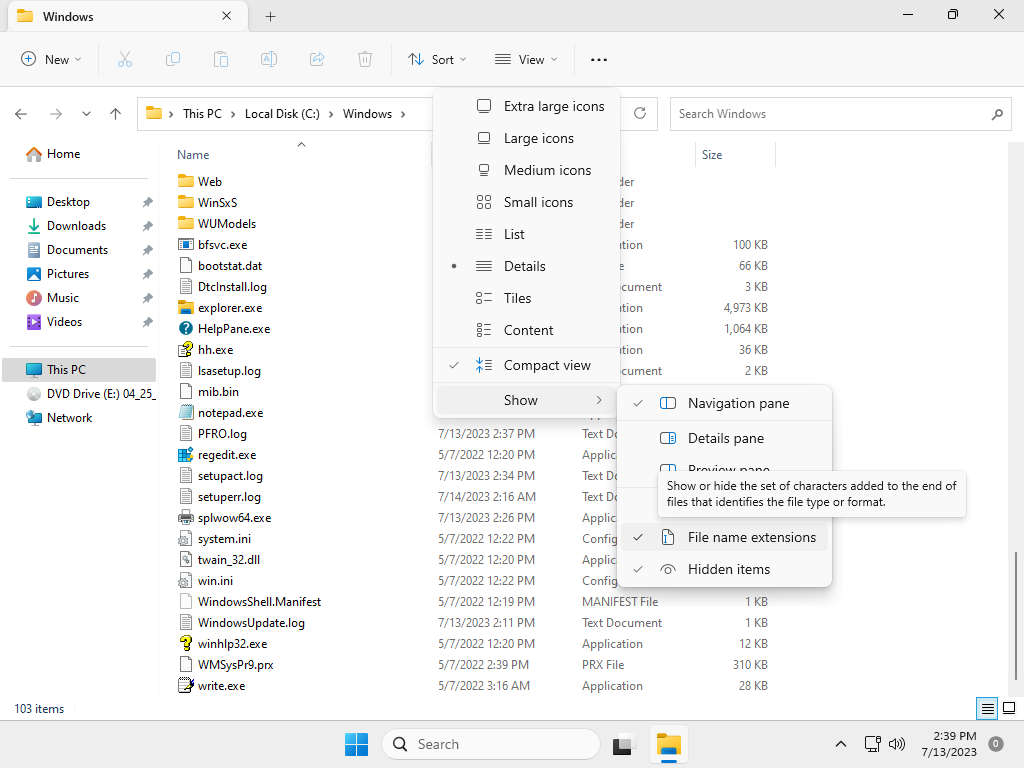Show hidden tray icons chevron

coord(840,744)
